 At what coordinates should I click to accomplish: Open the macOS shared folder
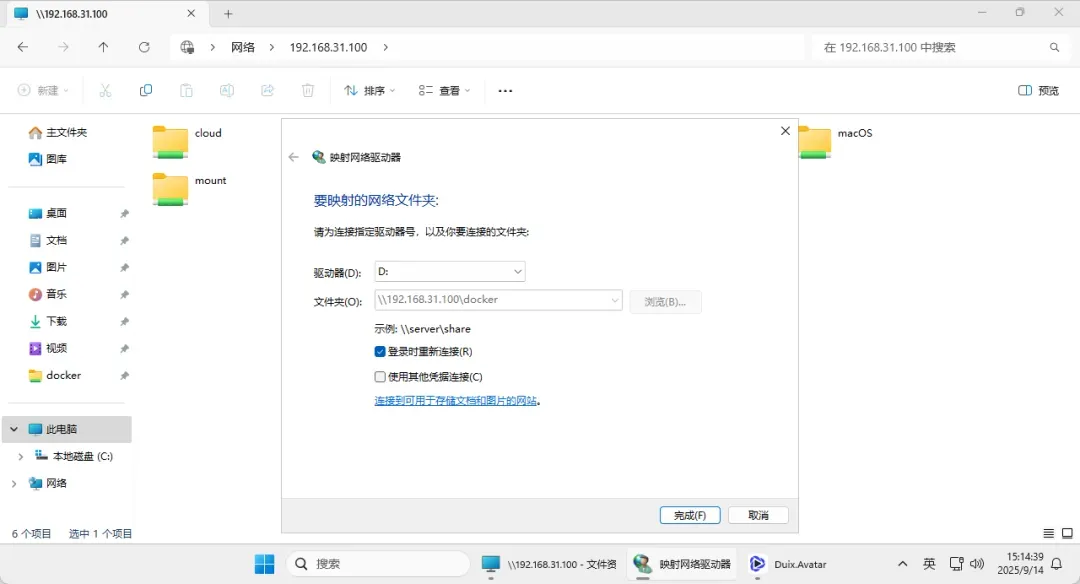click(x=815, y=140)
